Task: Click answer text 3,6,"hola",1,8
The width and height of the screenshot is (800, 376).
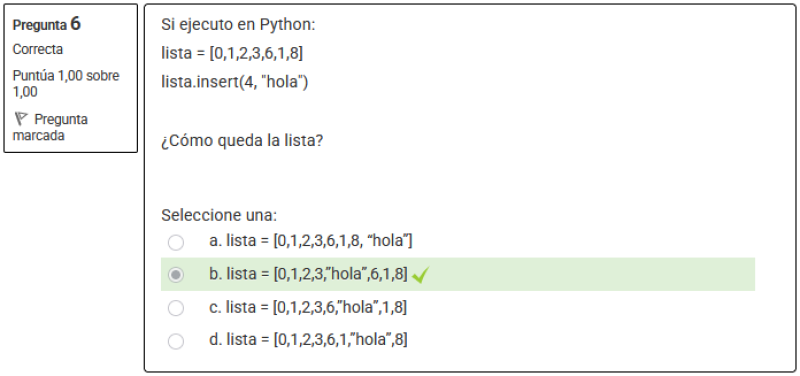Action: [308, 307]
